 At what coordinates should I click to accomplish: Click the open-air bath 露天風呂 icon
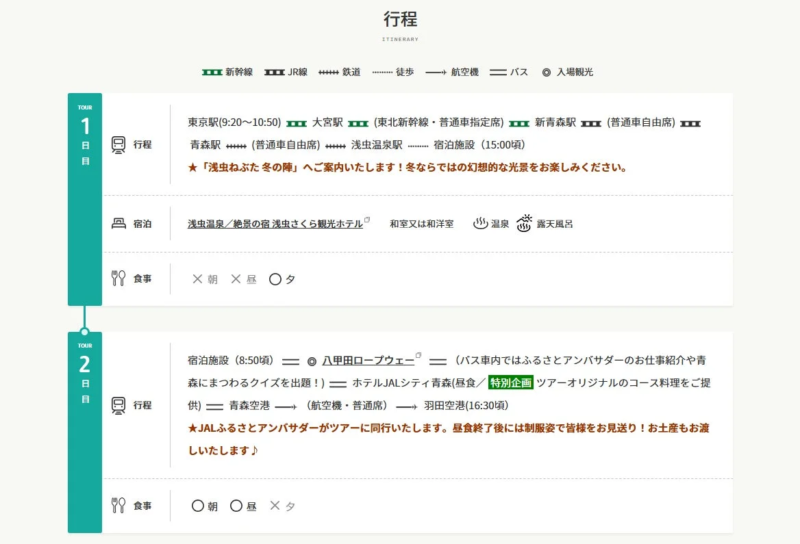point(524,223)
